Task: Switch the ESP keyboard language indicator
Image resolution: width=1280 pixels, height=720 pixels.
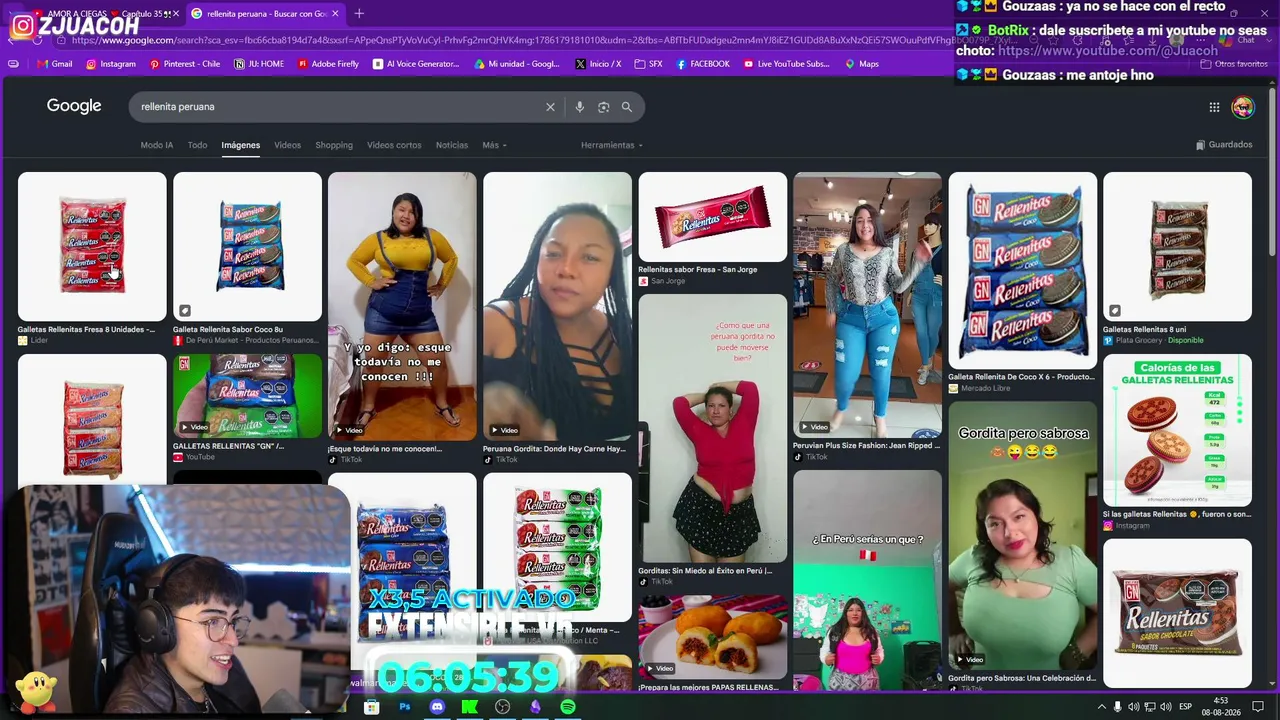Action: tap(1185, 707)
